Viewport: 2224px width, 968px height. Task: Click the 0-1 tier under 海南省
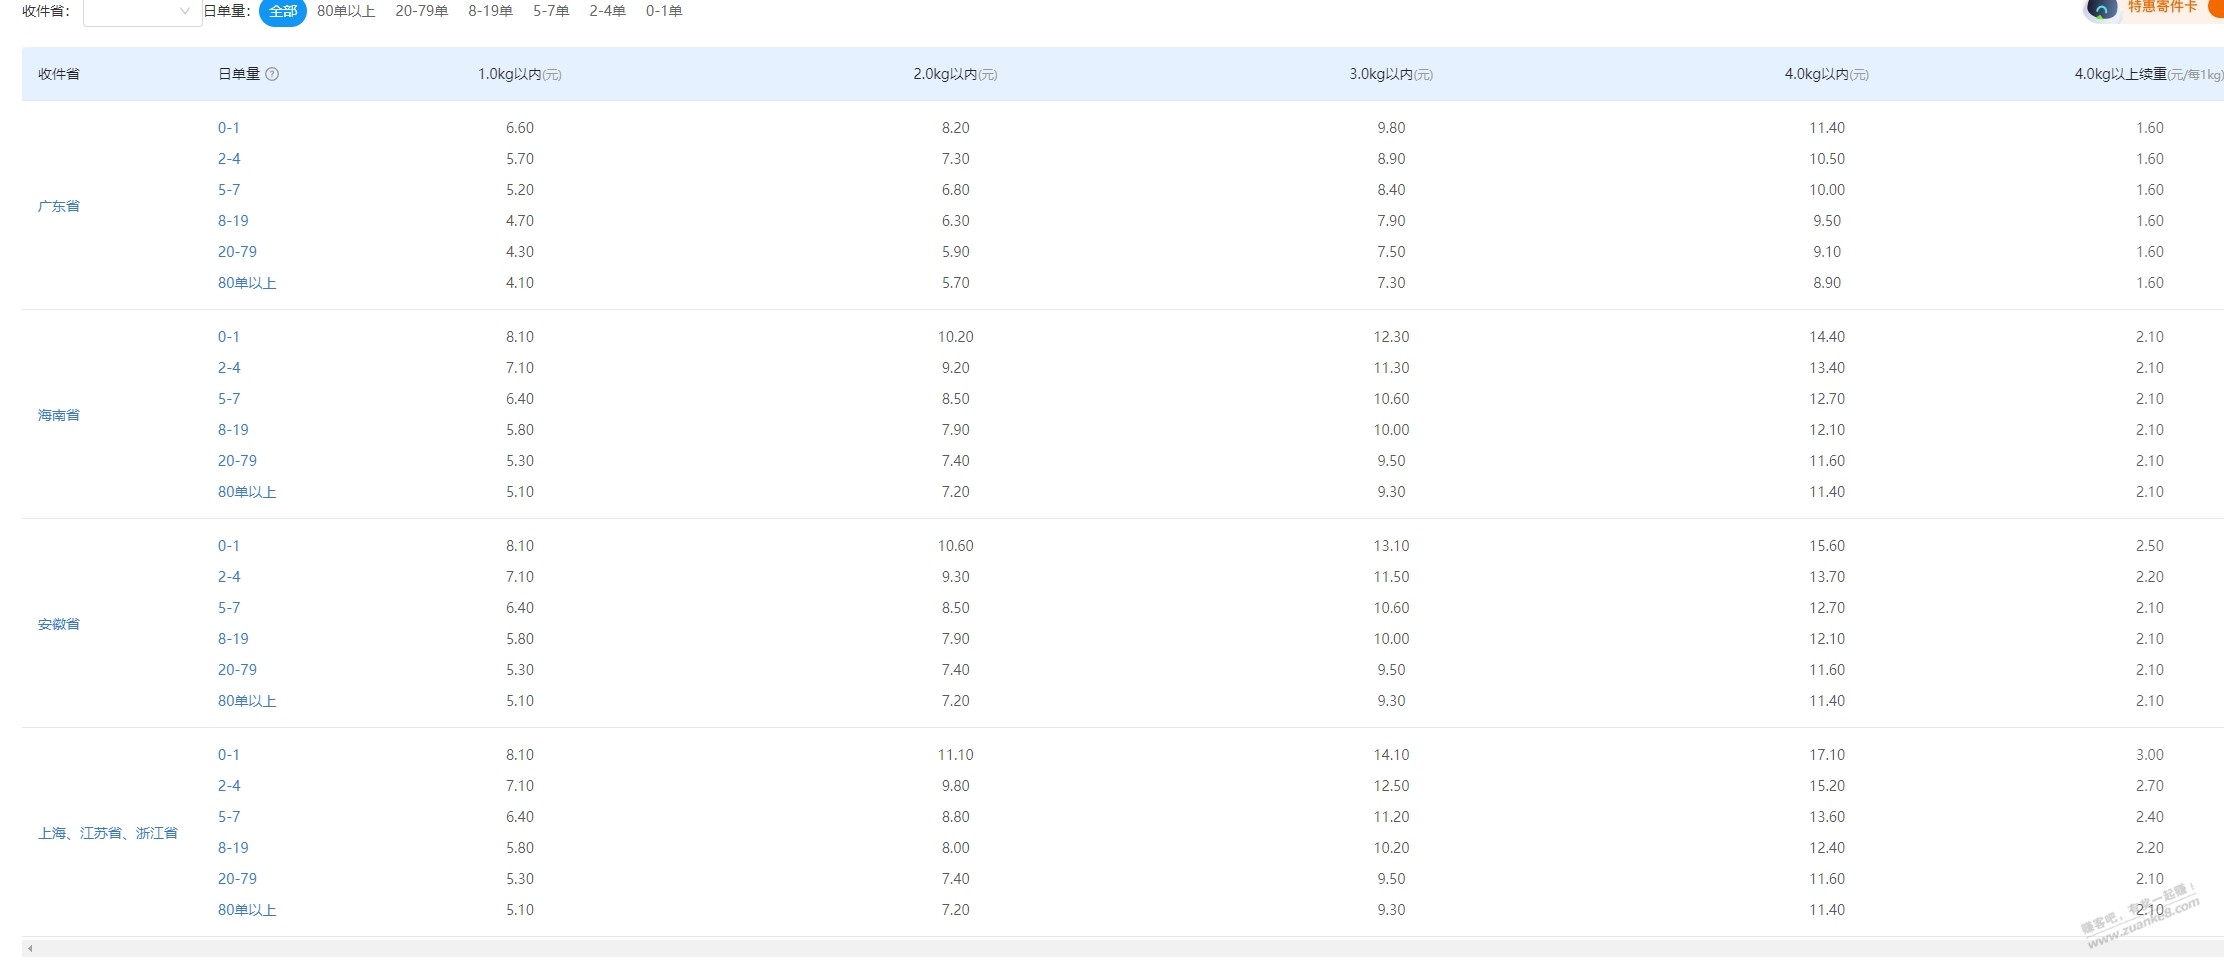coord(229,337)
